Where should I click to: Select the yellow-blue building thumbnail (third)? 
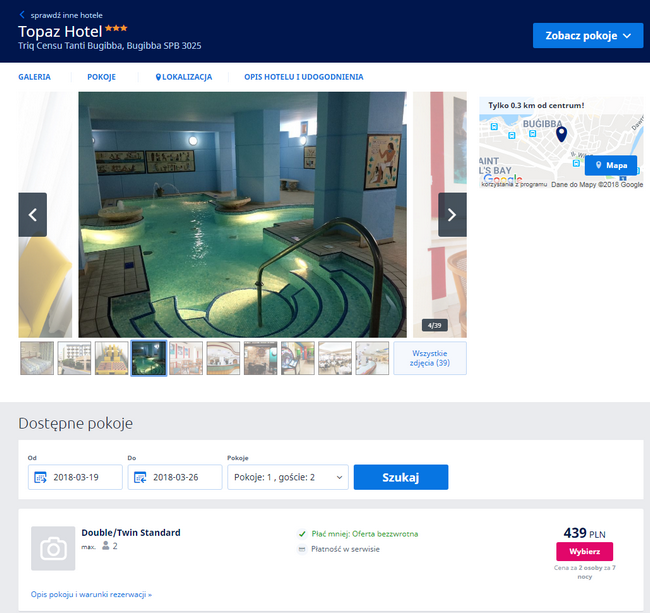[x=112, y=358]
